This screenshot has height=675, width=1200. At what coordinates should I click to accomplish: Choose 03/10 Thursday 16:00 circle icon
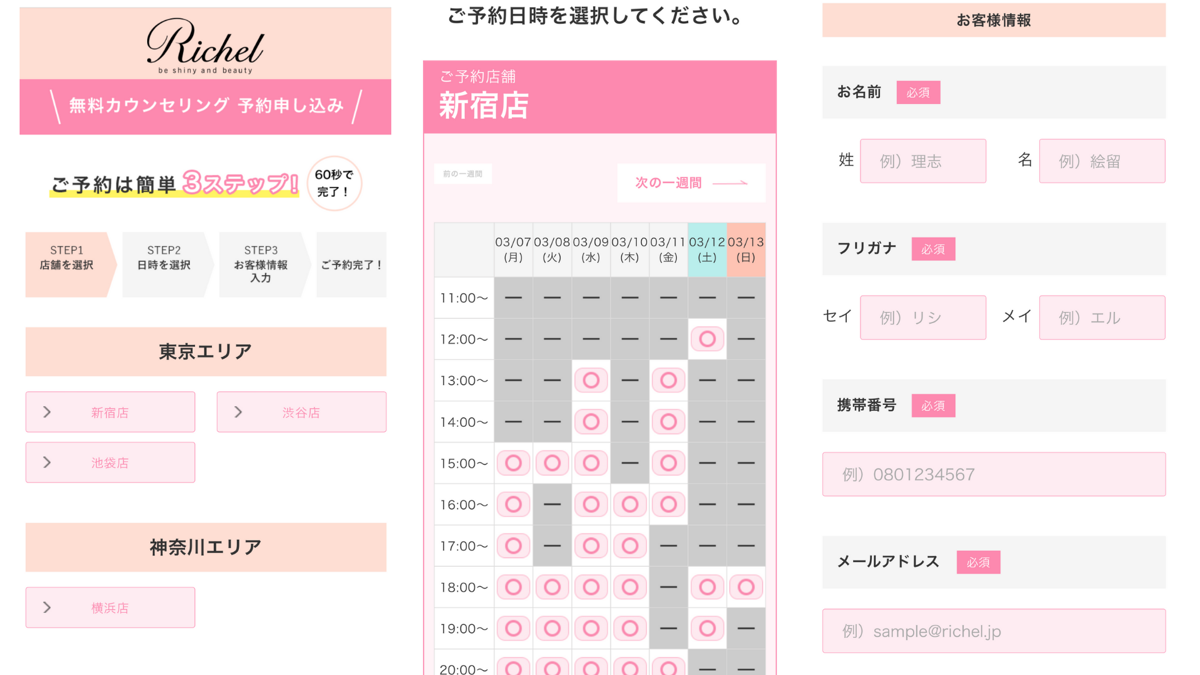click(x=629, y=504)
